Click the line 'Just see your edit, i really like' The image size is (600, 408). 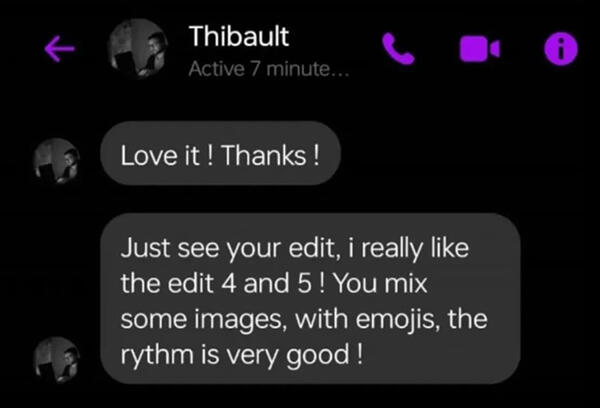click(x=295, y=249)
